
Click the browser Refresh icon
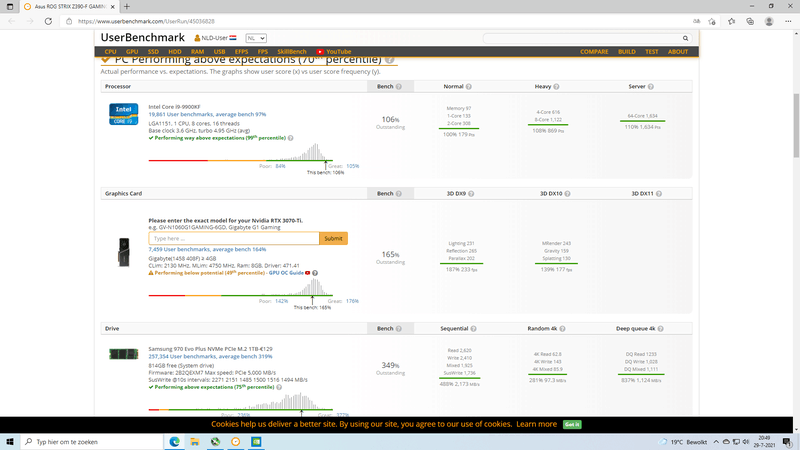coord(48,21)
